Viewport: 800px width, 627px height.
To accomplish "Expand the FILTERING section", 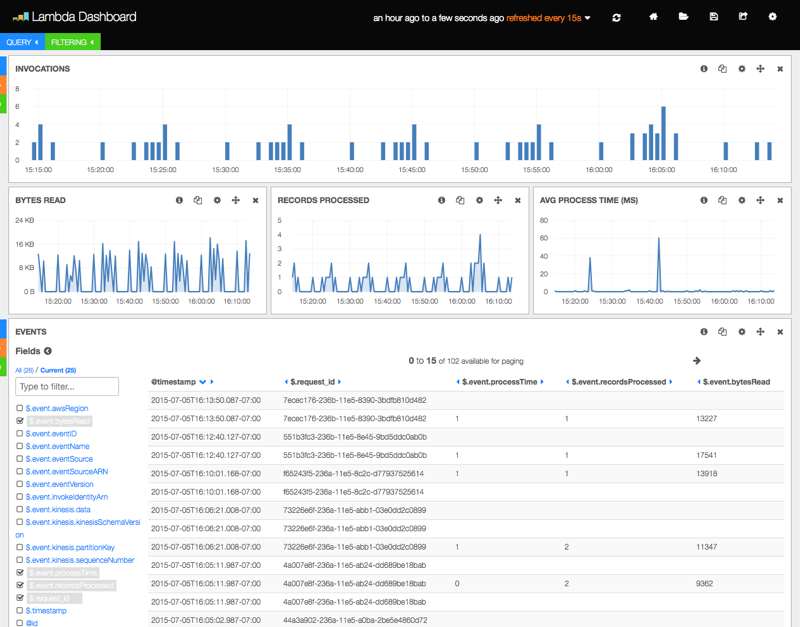I will coord(70,42).
